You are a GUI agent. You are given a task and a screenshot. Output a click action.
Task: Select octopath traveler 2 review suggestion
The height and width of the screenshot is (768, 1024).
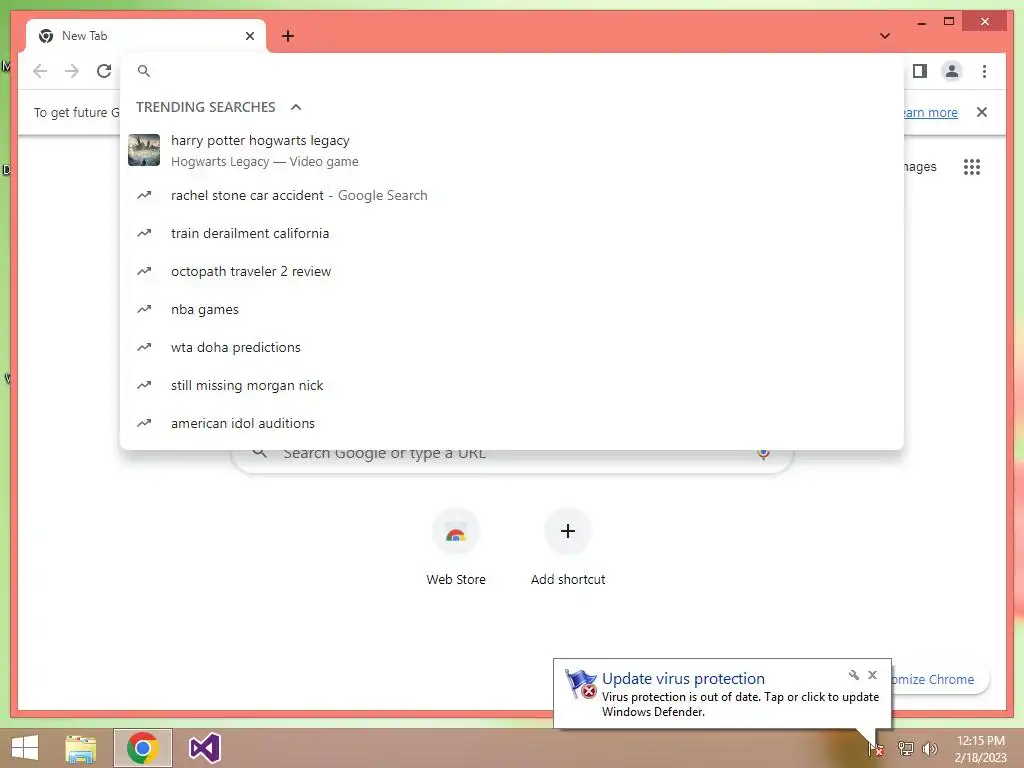pos(512,271)
